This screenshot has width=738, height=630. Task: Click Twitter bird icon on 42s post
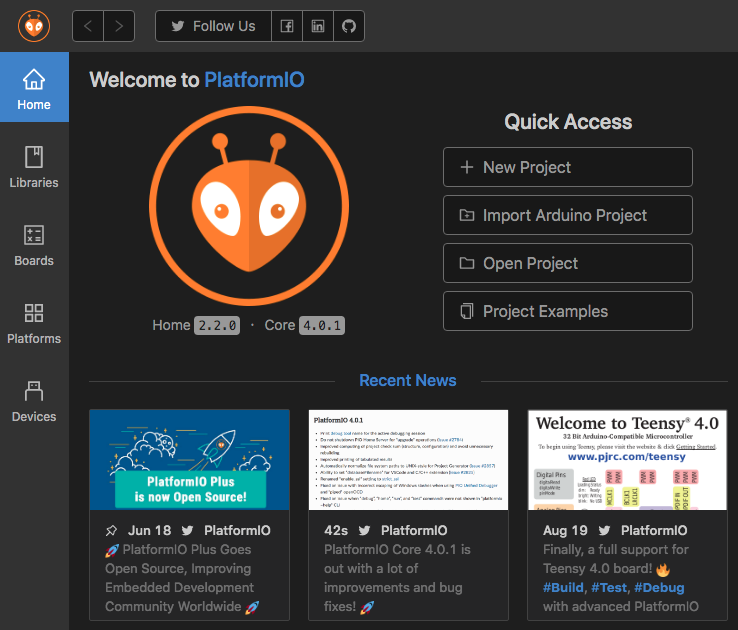364,531
